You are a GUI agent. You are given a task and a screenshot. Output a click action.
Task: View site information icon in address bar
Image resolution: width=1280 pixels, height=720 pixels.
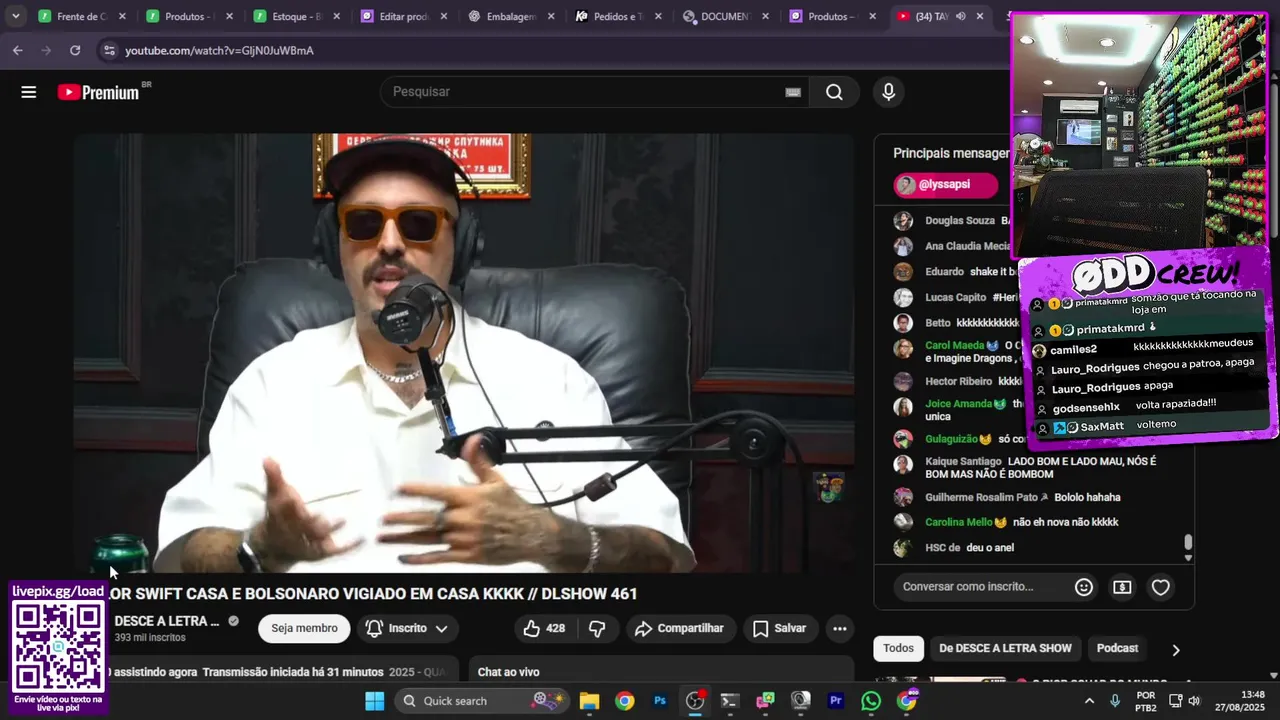(108, 50)
